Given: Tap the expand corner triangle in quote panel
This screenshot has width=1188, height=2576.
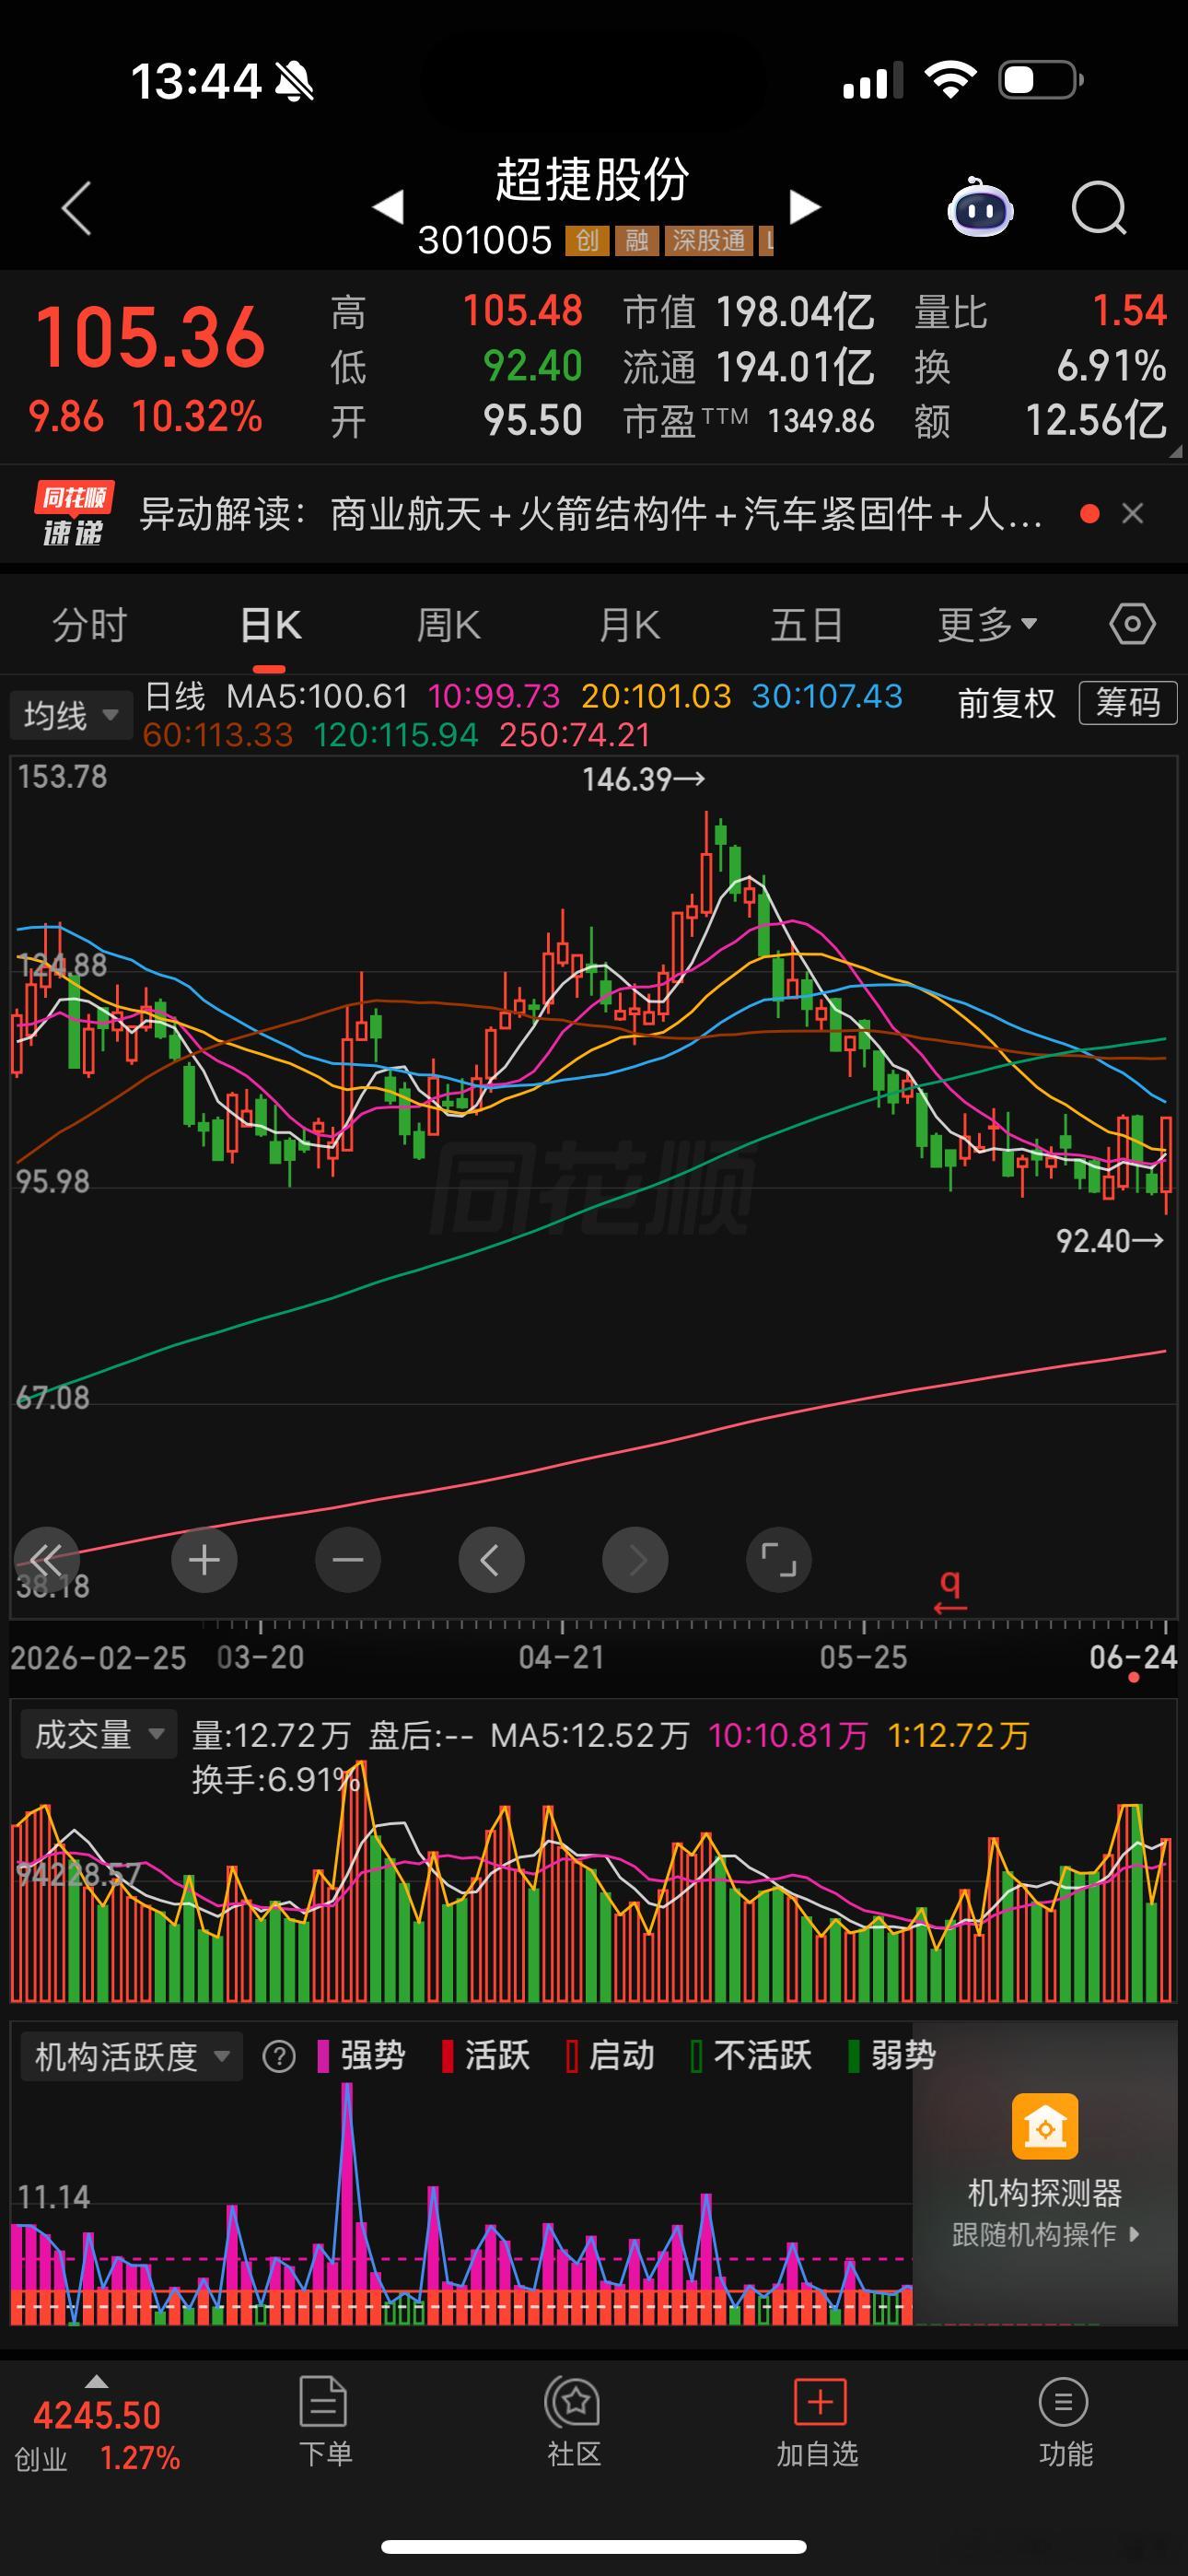Looking at the screenshot, I should 1175,451.
